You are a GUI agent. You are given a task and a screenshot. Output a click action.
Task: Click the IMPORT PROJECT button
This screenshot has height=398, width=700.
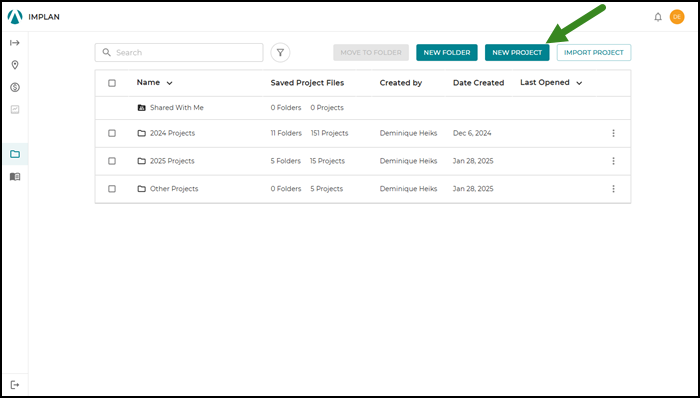coord(594,53)
